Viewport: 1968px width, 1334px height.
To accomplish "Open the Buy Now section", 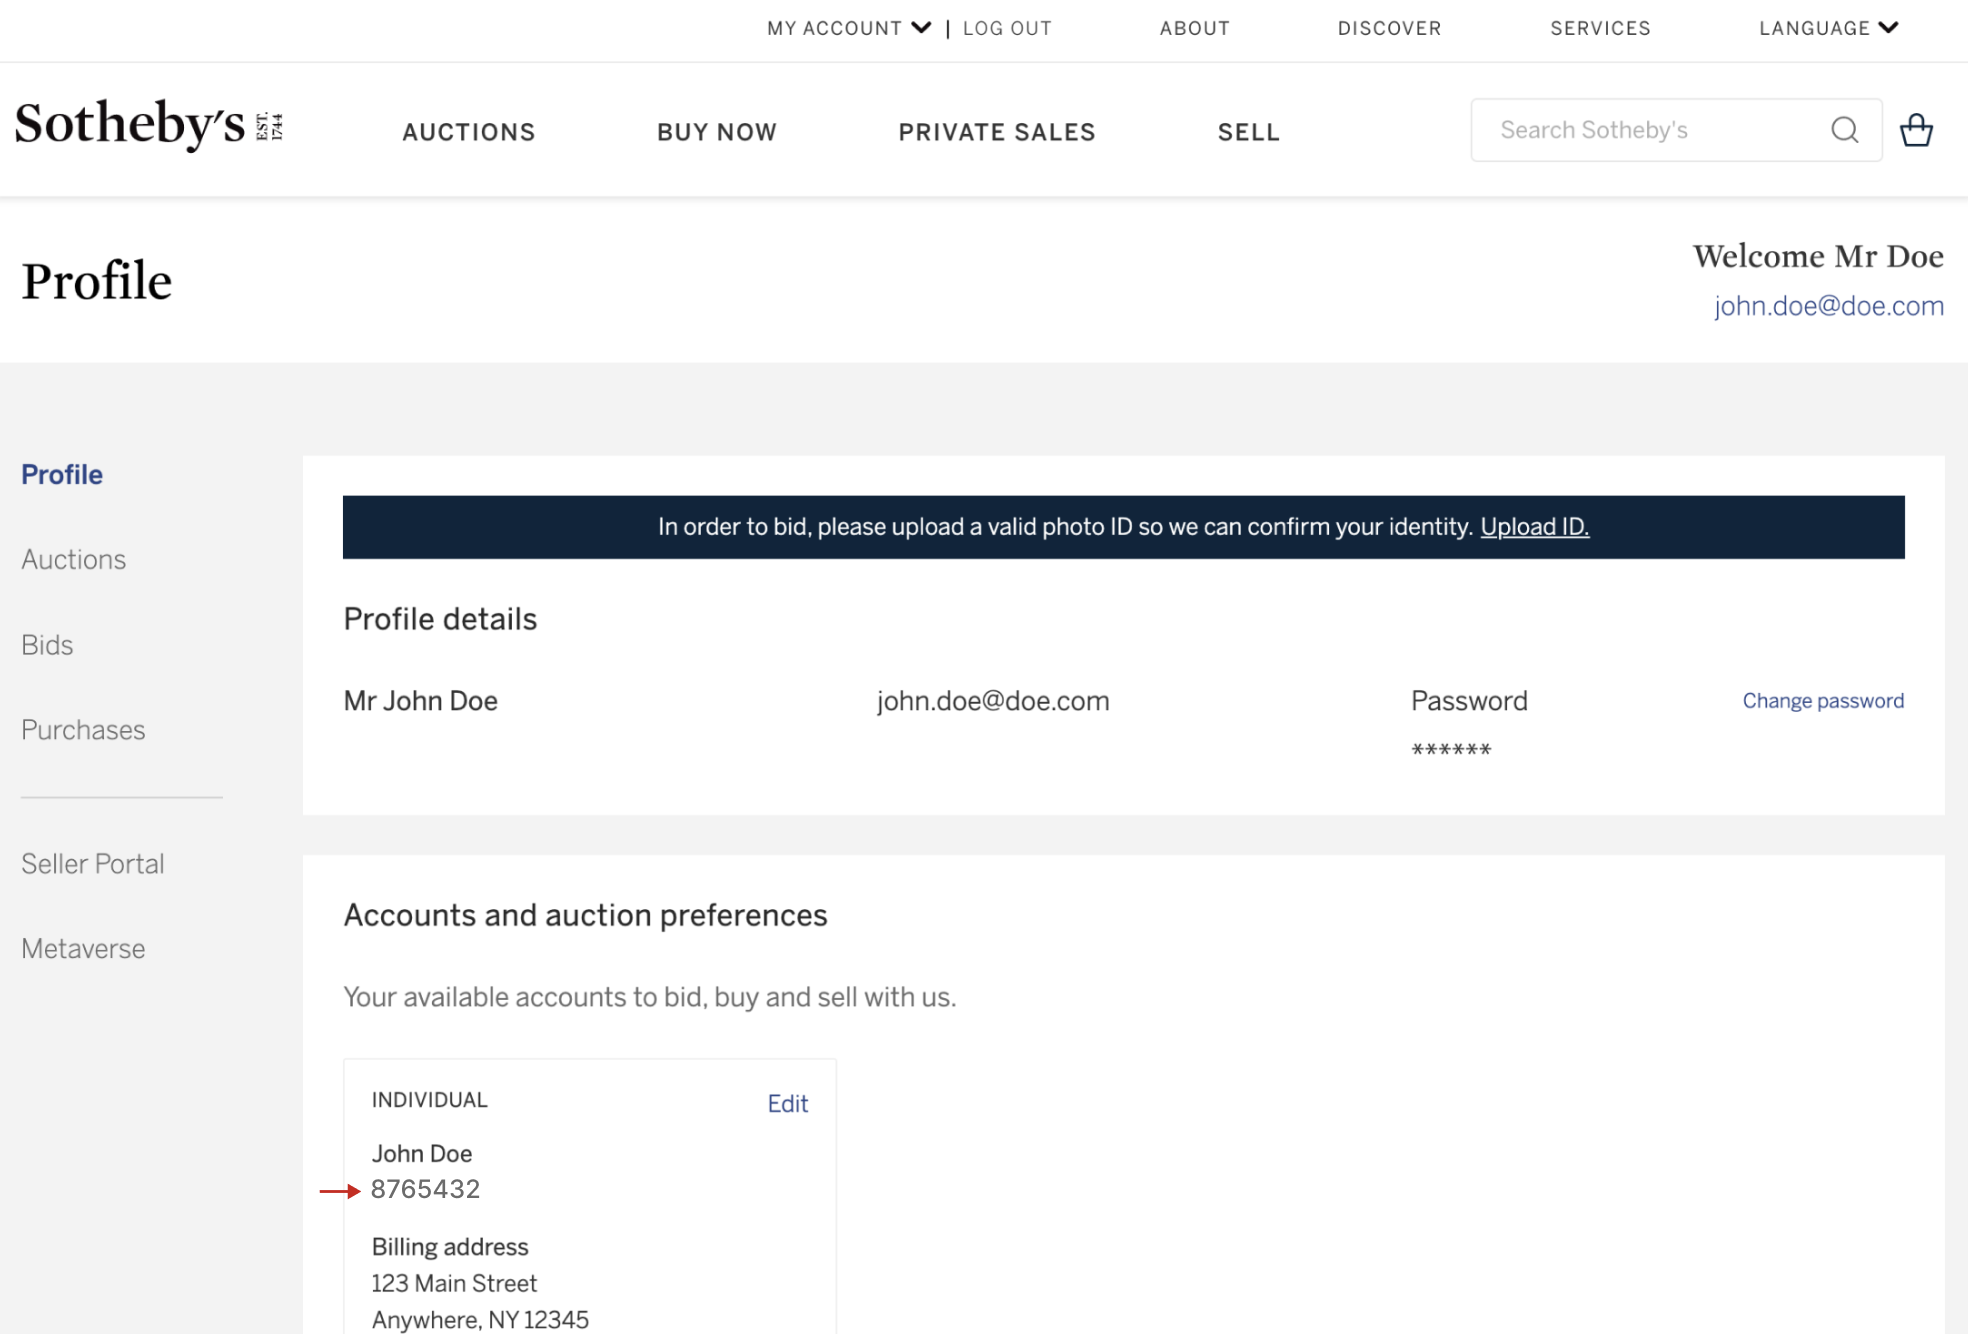I will (717, 132).
